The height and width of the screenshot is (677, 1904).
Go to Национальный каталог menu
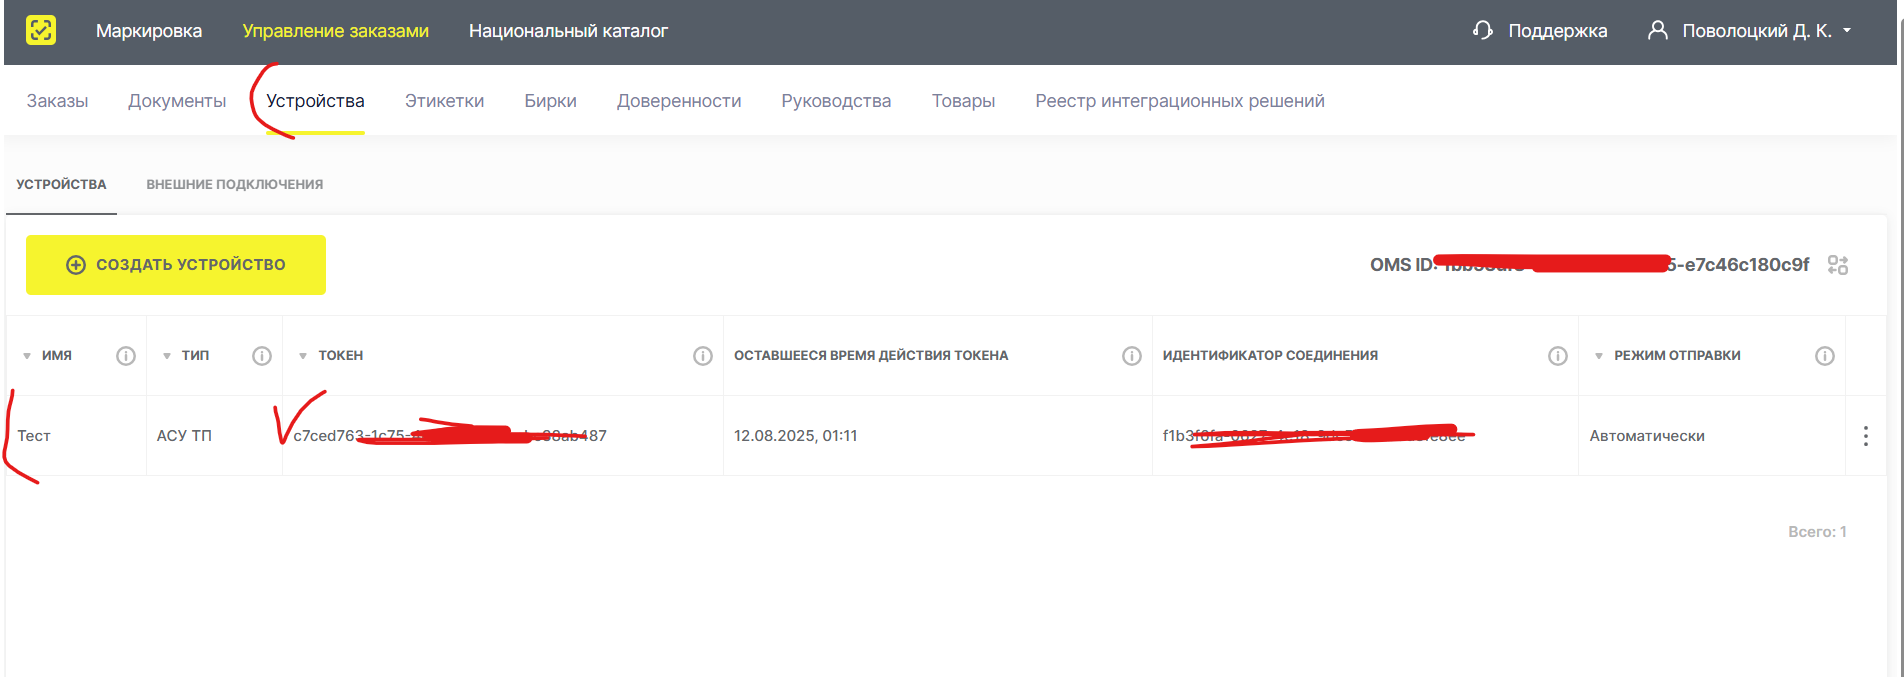pos(568,31)
